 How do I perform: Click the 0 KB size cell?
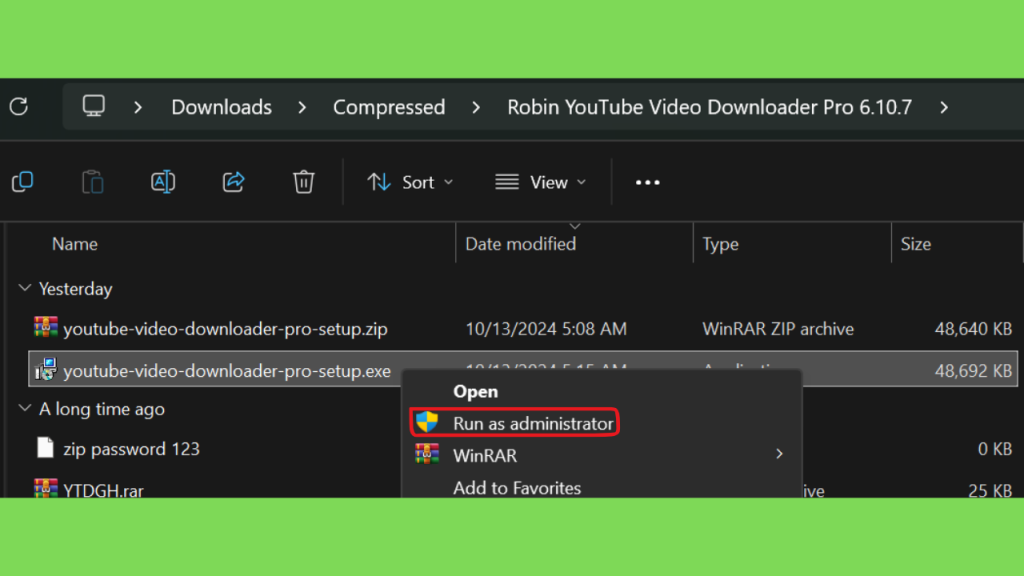995,449
